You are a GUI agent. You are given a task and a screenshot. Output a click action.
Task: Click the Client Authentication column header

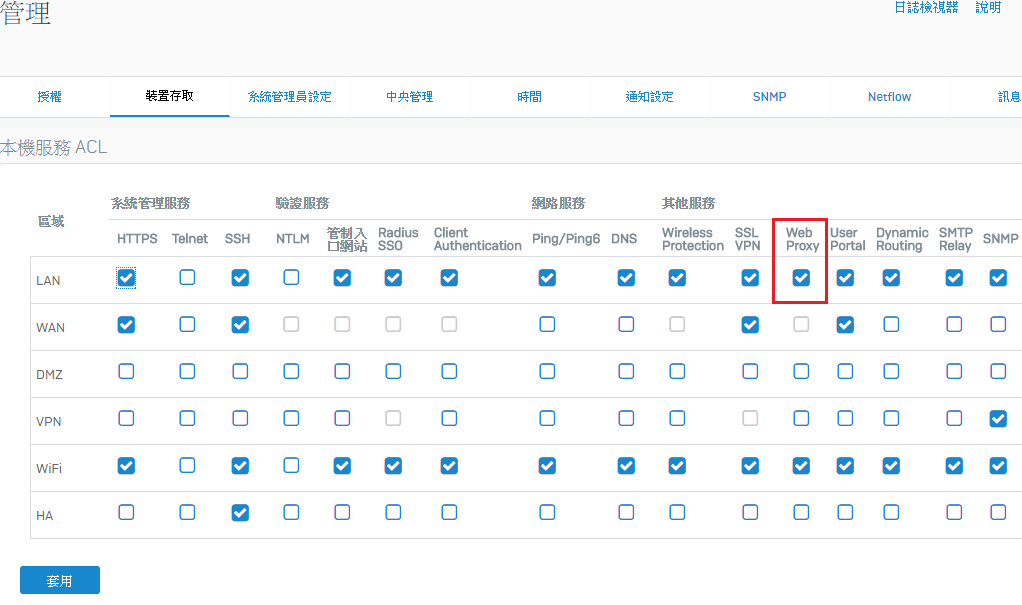[478, 239]
